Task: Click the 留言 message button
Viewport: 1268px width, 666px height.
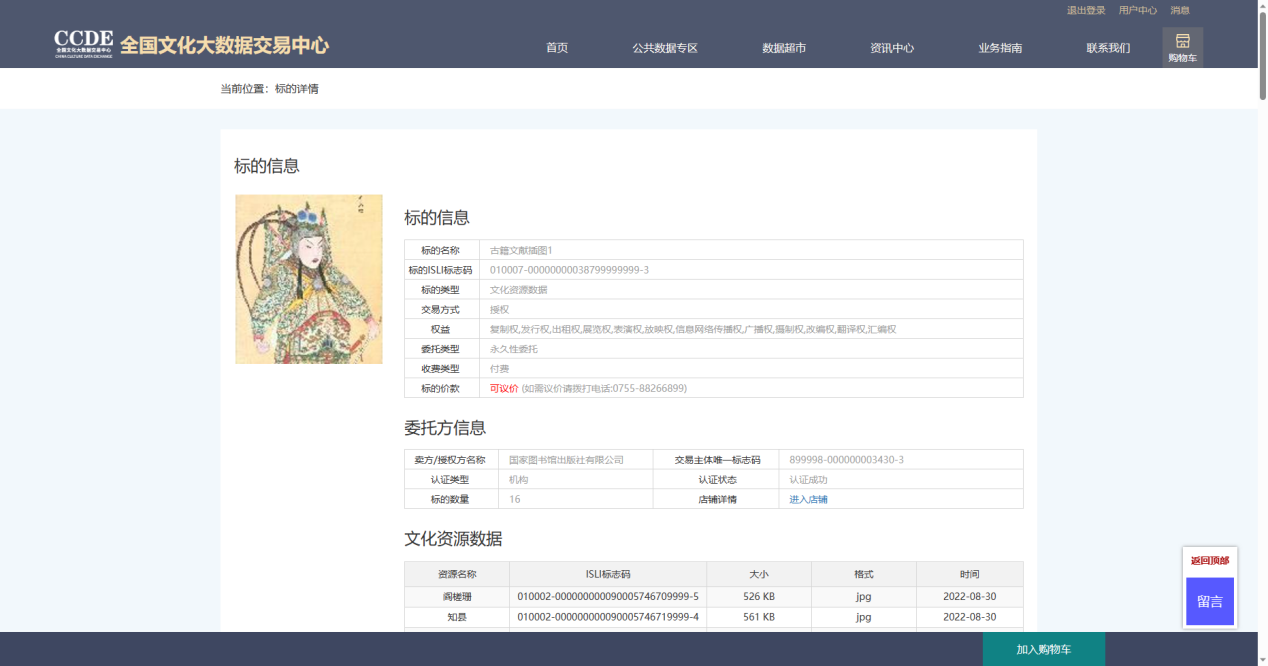Action: pyautogui.click(x=1210, y=602)
